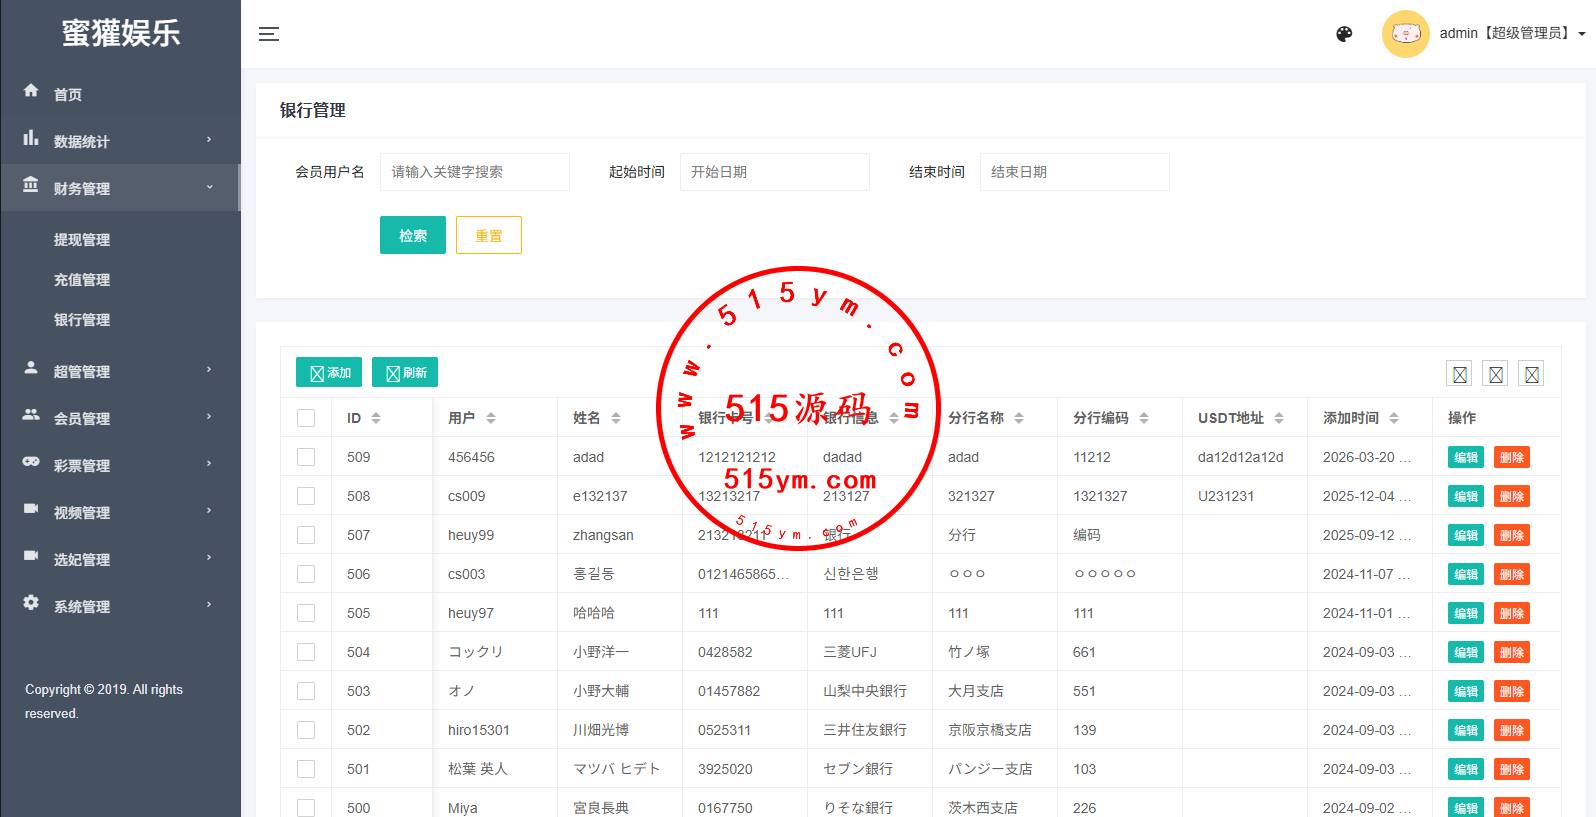The height and width of the screenshot is (817, 1596).
Task: Click the green 检索 search button
Action: point(412,236)
